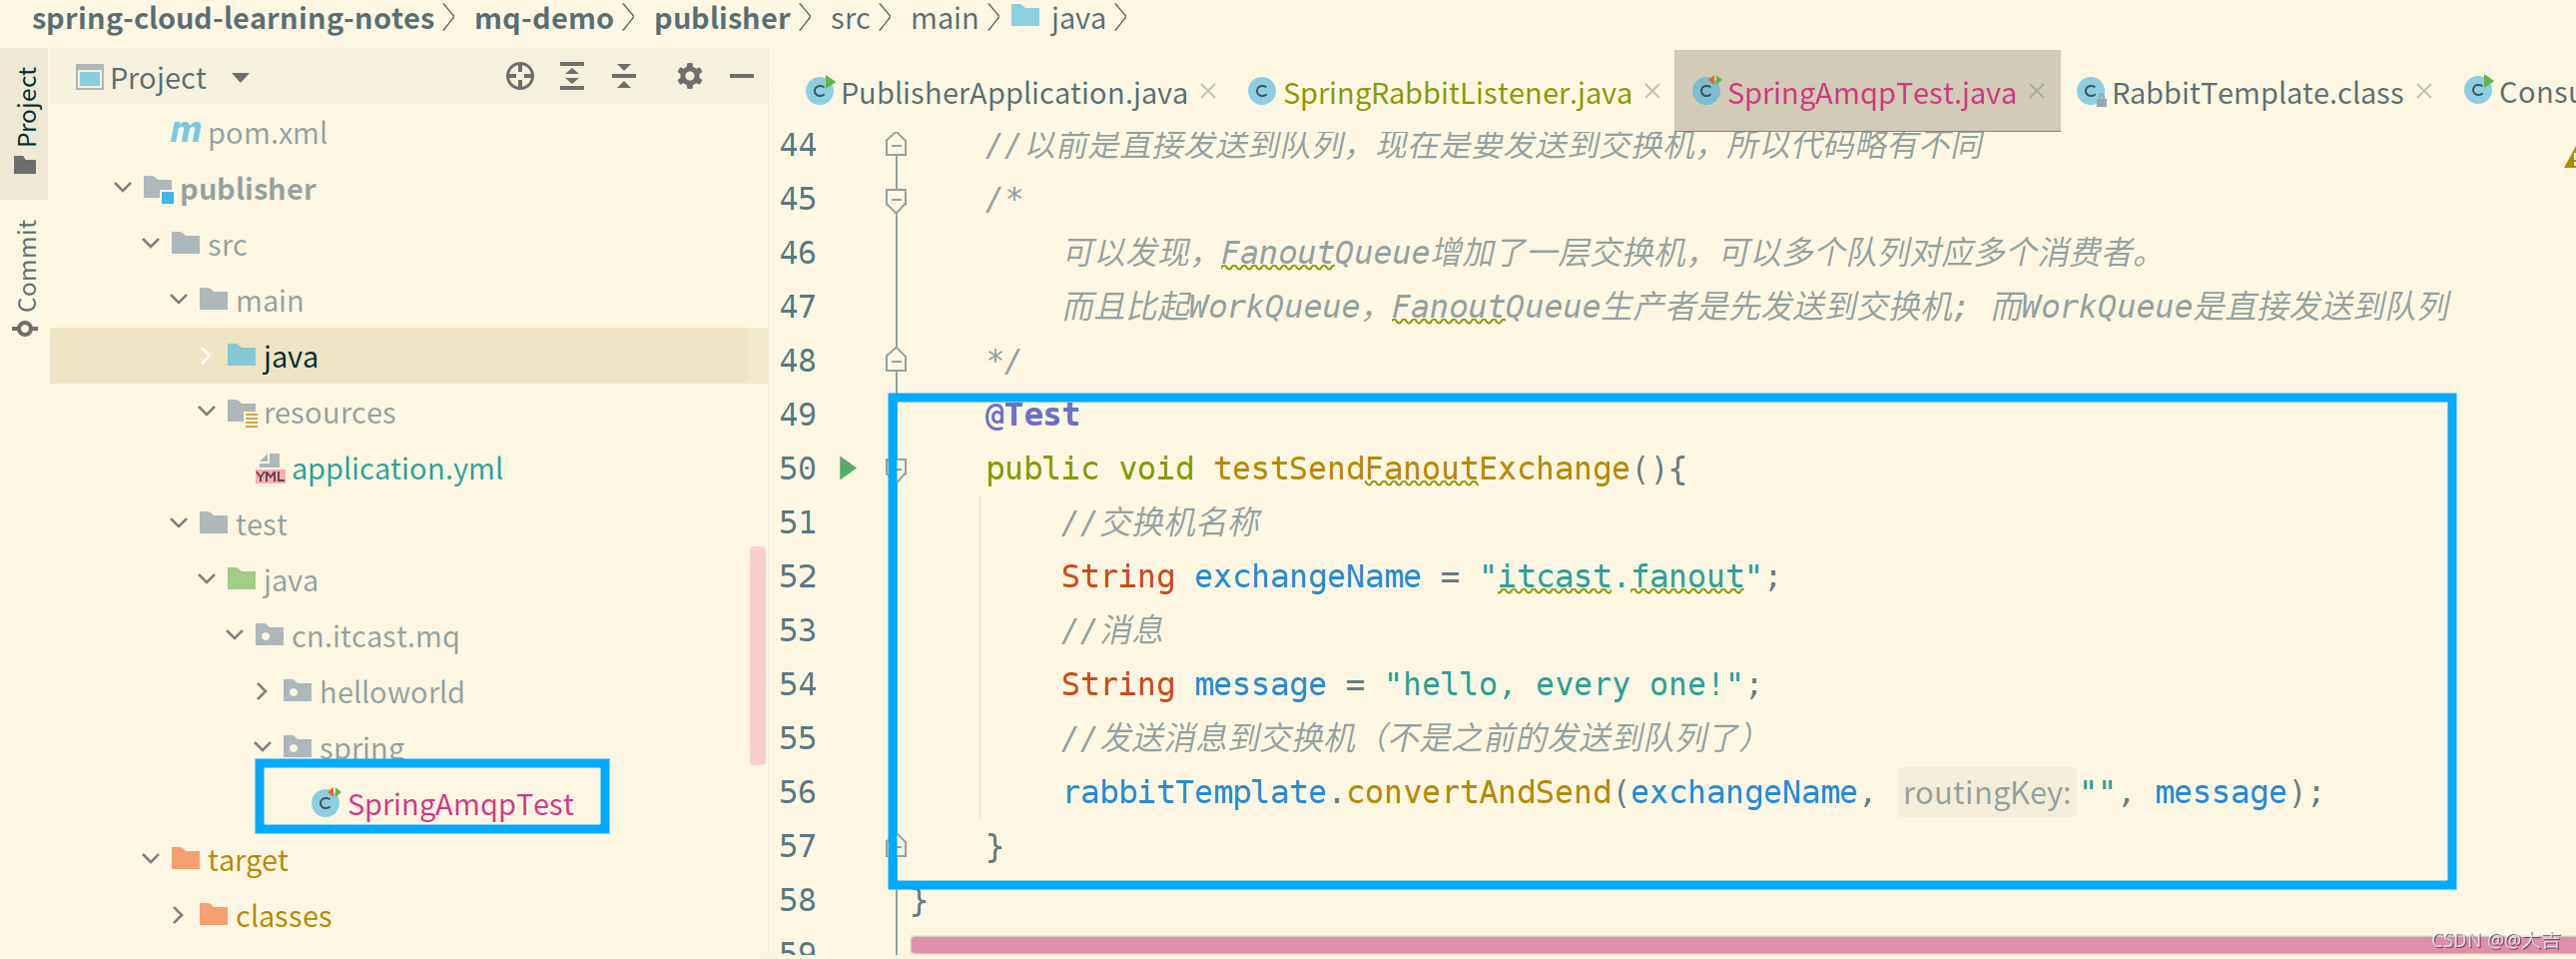The width and height of the screenshot is (2576, 959).
Task: Close the PublisherApplication.java tab
Action: coord(1208,91)
